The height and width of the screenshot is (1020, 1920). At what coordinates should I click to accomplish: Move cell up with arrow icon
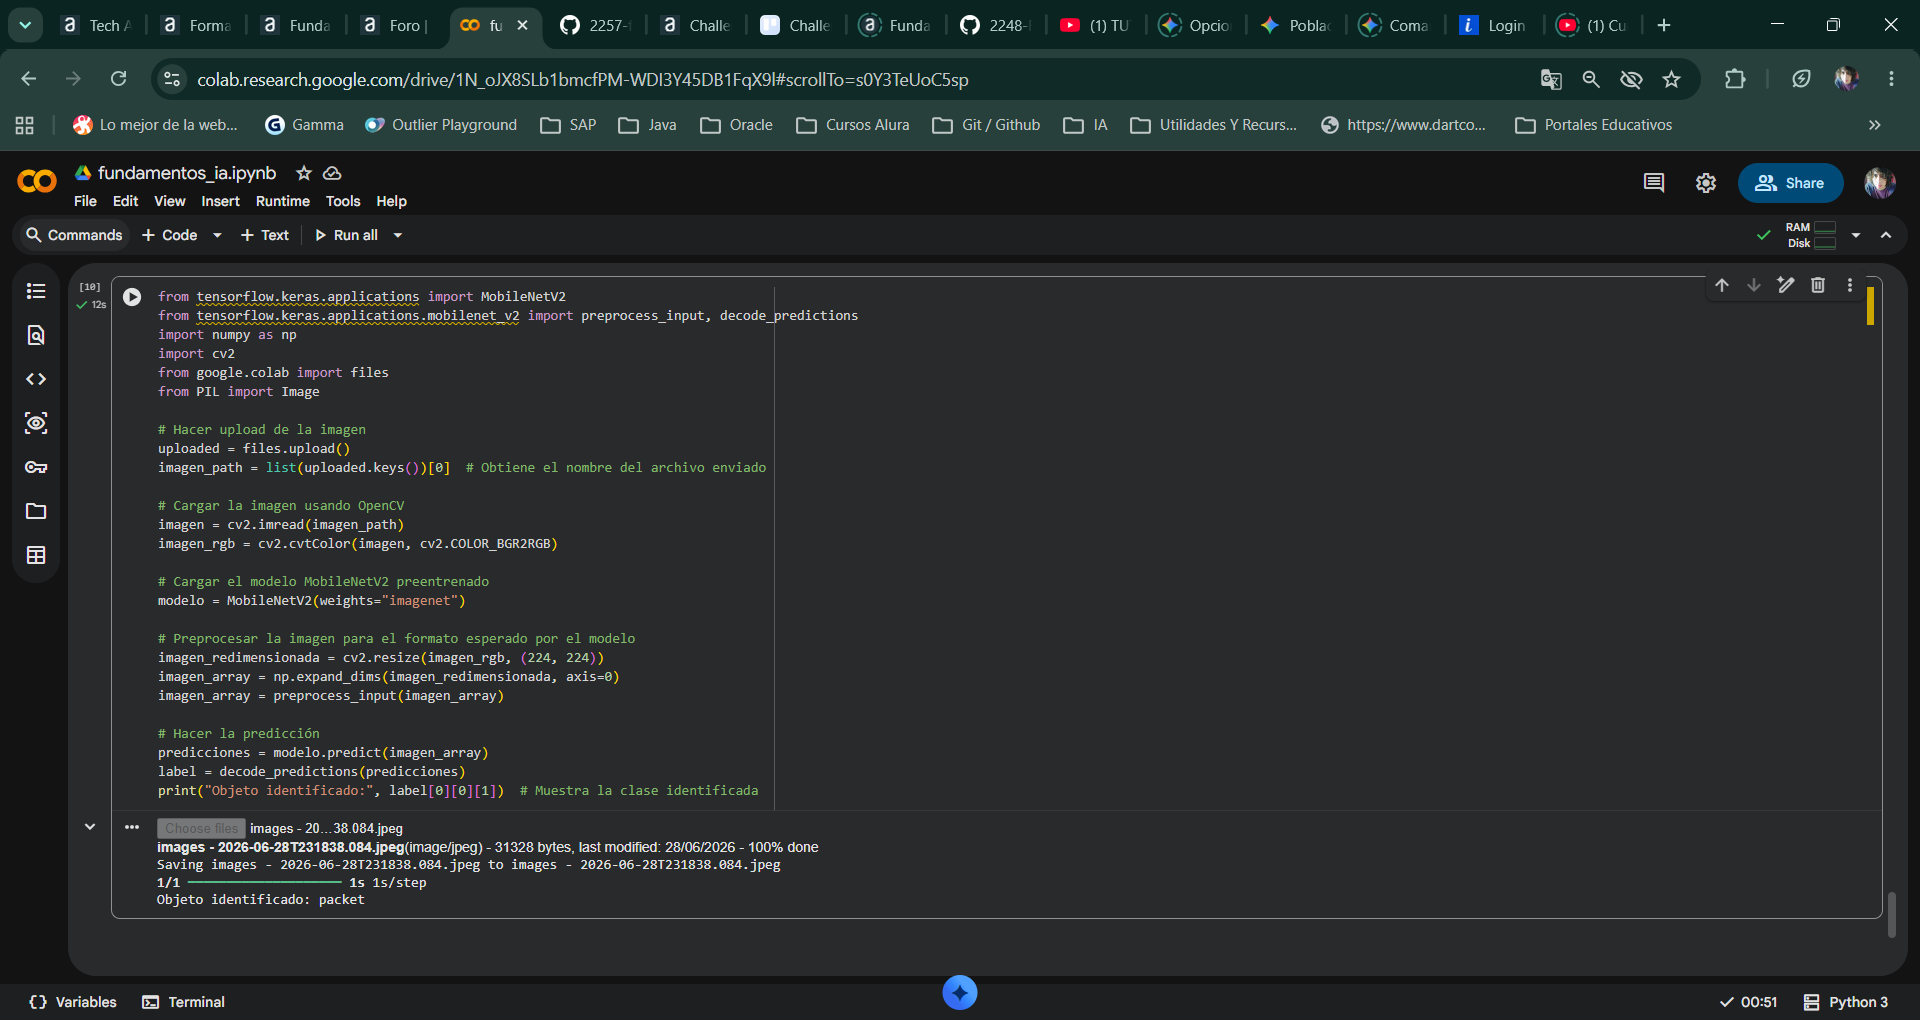click(1722, 285)
